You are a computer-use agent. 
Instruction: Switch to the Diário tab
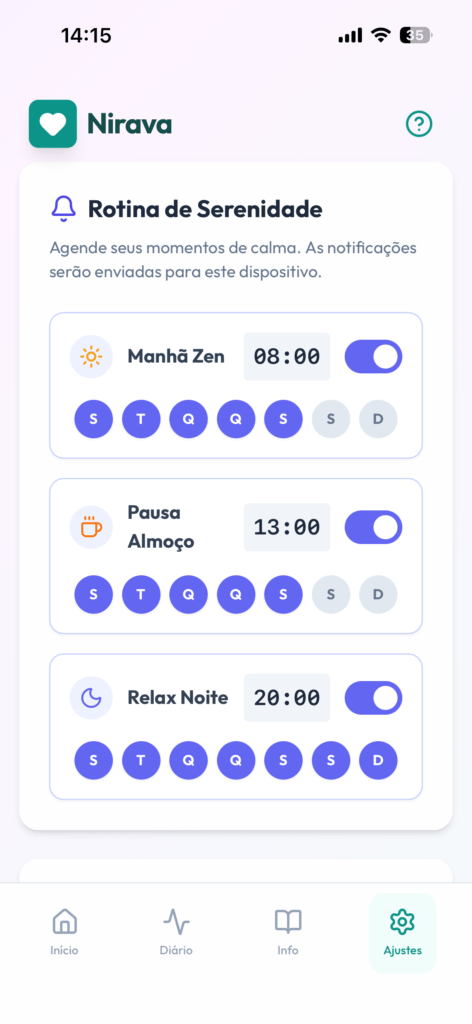[176, 933]
